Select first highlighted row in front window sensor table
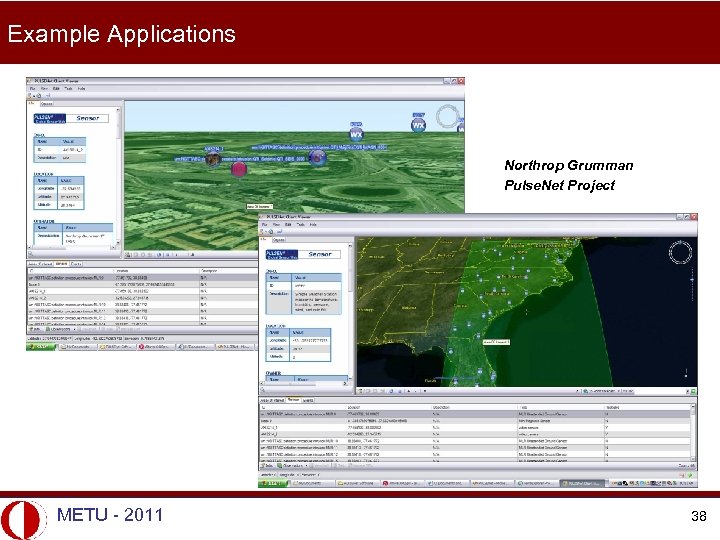The height and width of the screenshot is (540, 720). (475, 414)
